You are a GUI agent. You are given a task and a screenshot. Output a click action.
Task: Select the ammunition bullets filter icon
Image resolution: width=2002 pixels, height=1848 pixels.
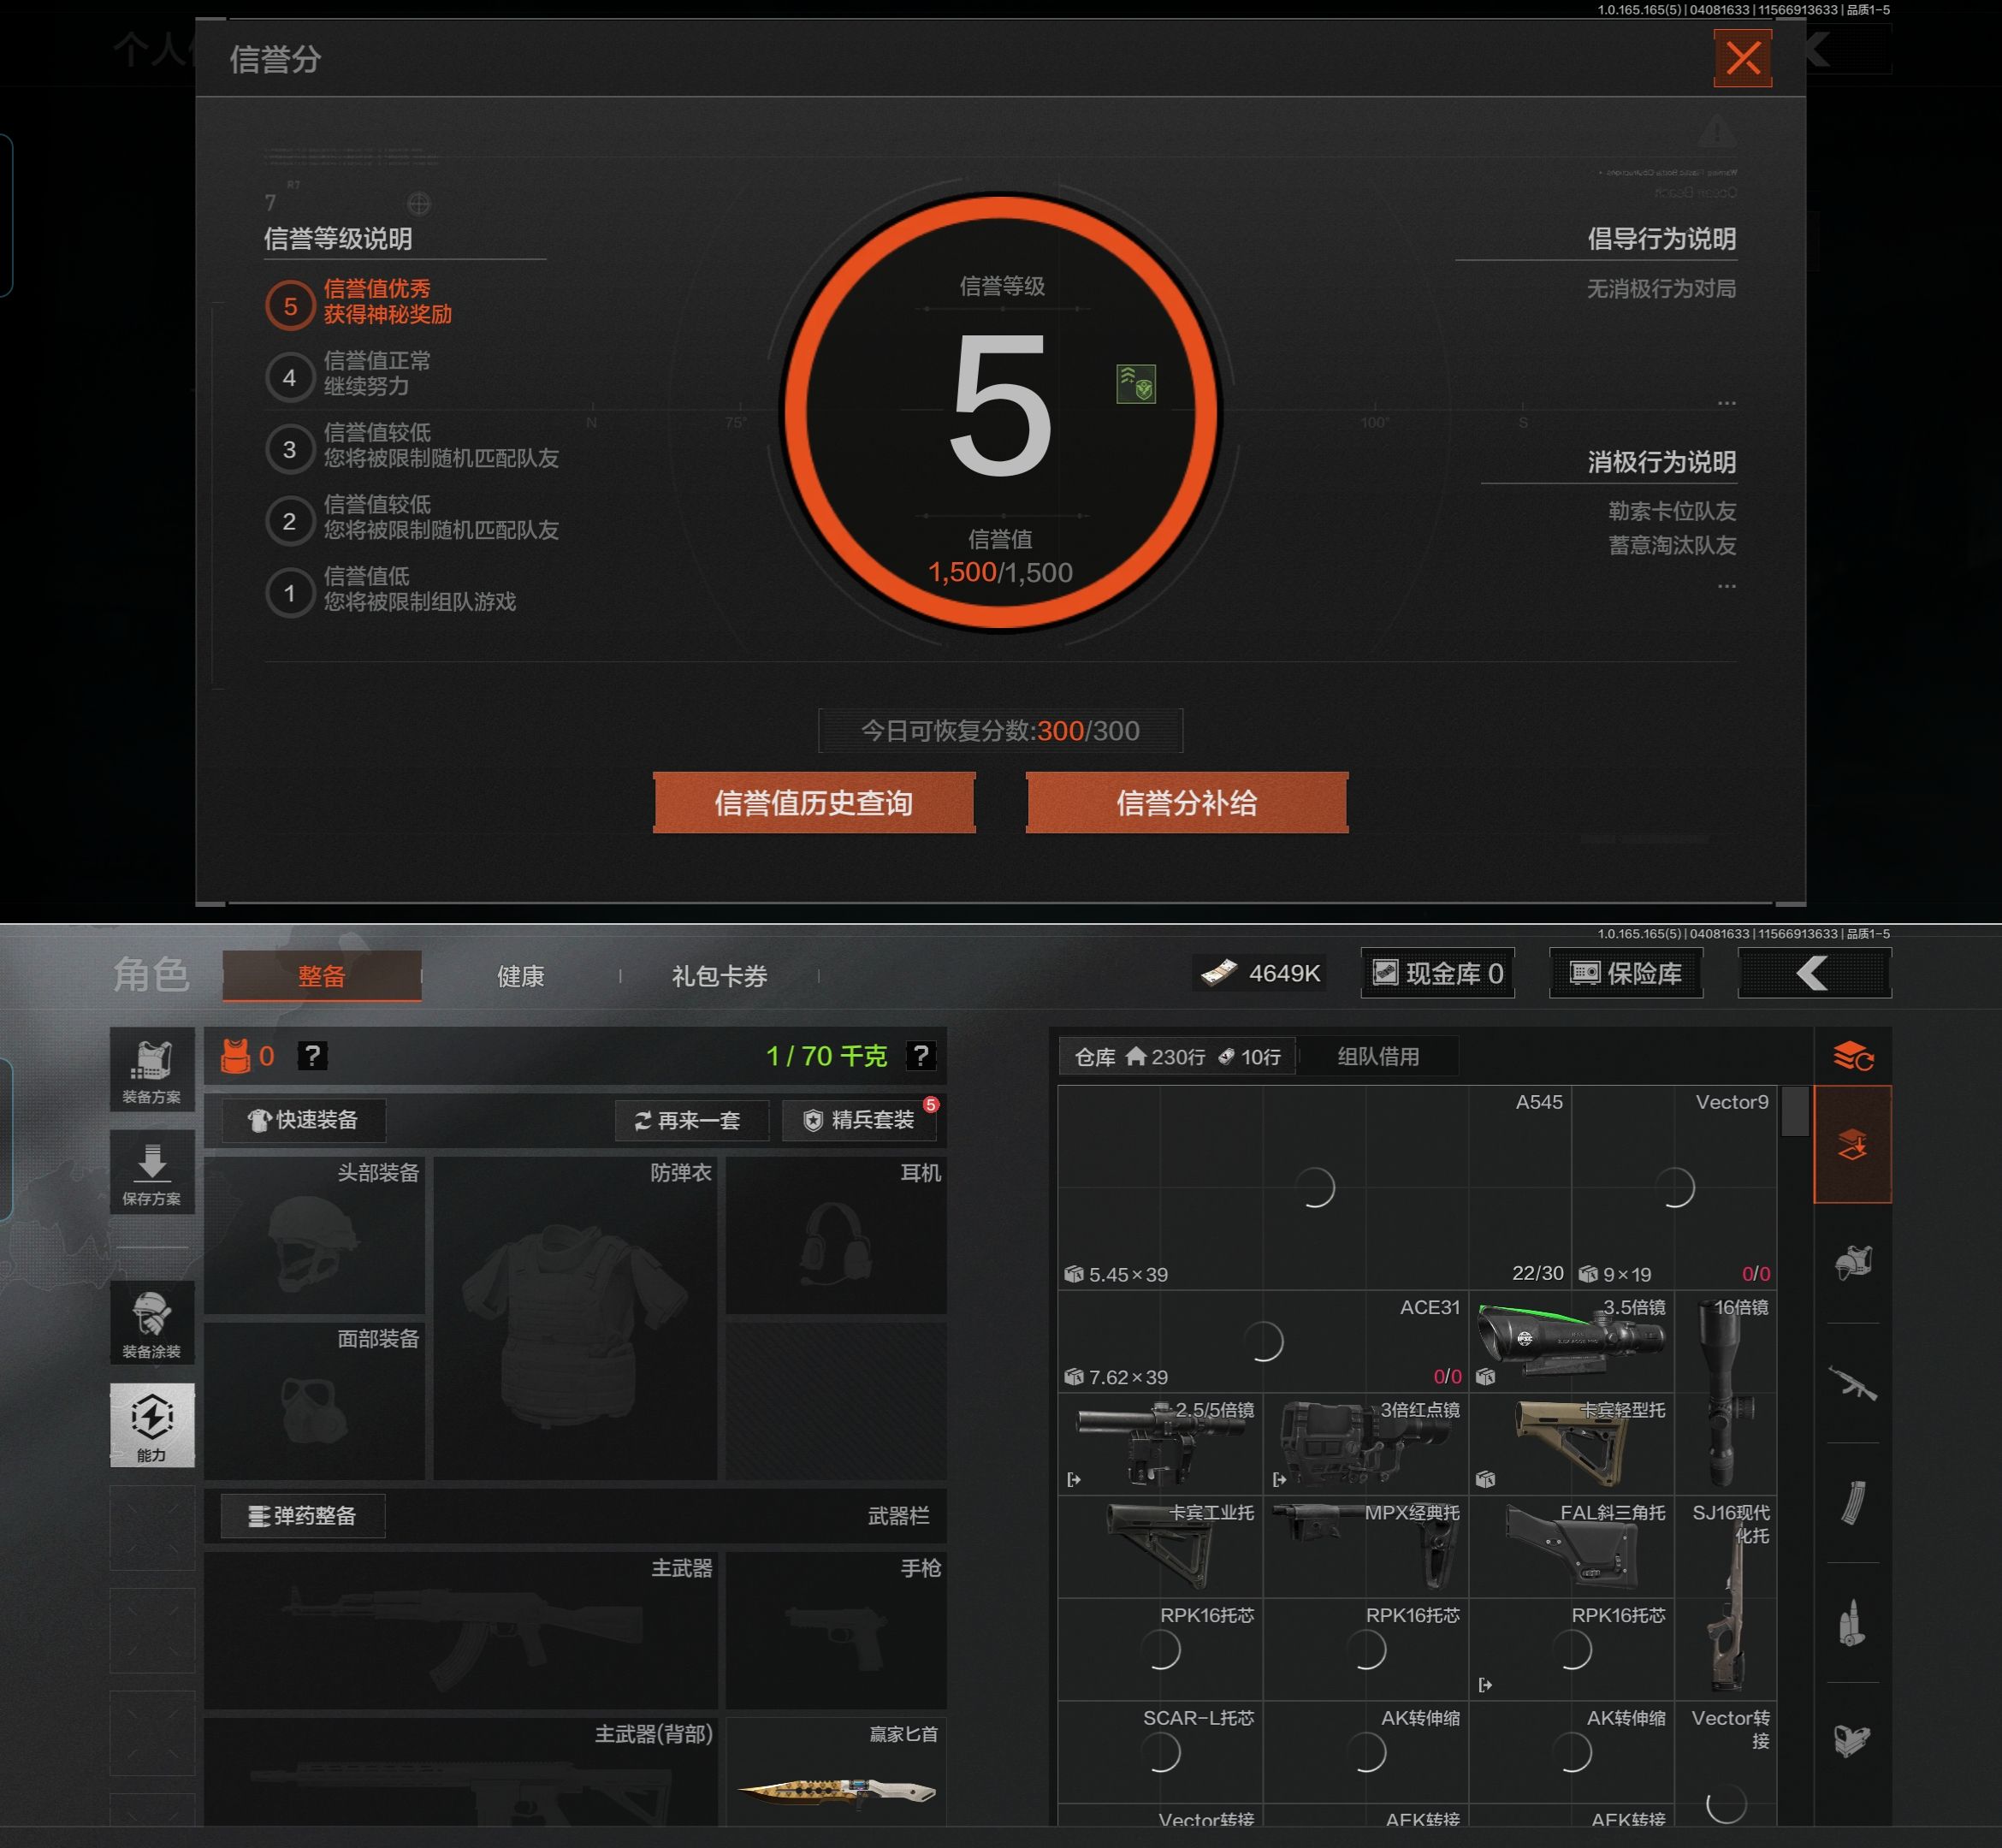1852,1622
